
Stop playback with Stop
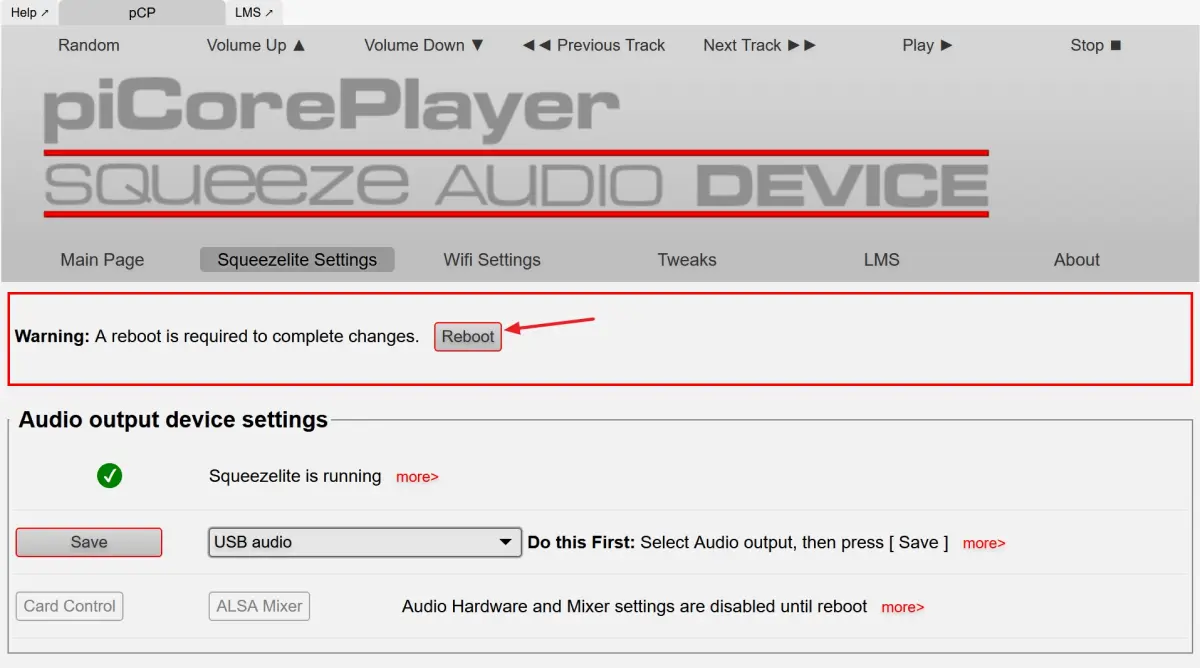(x=1096, y=45)
